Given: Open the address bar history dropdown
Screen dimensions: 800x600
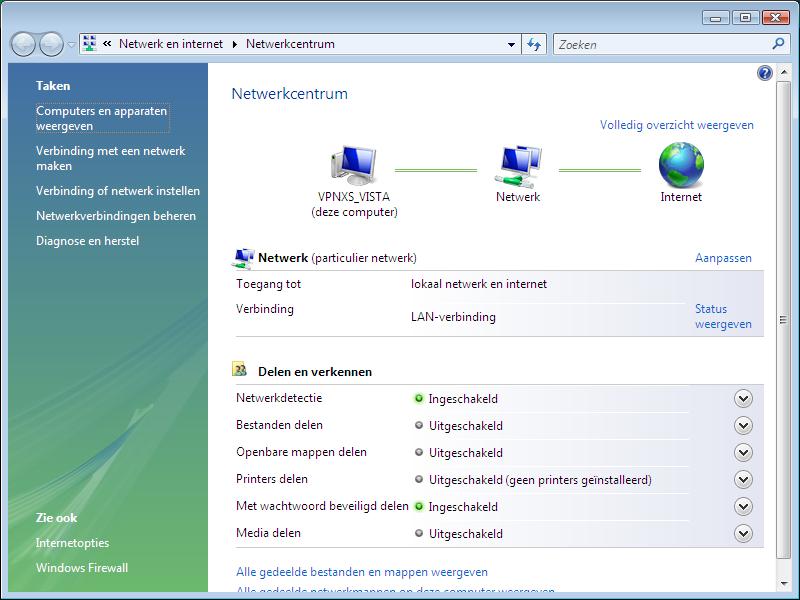Looking at the screenshot, I should coord(511,44).
